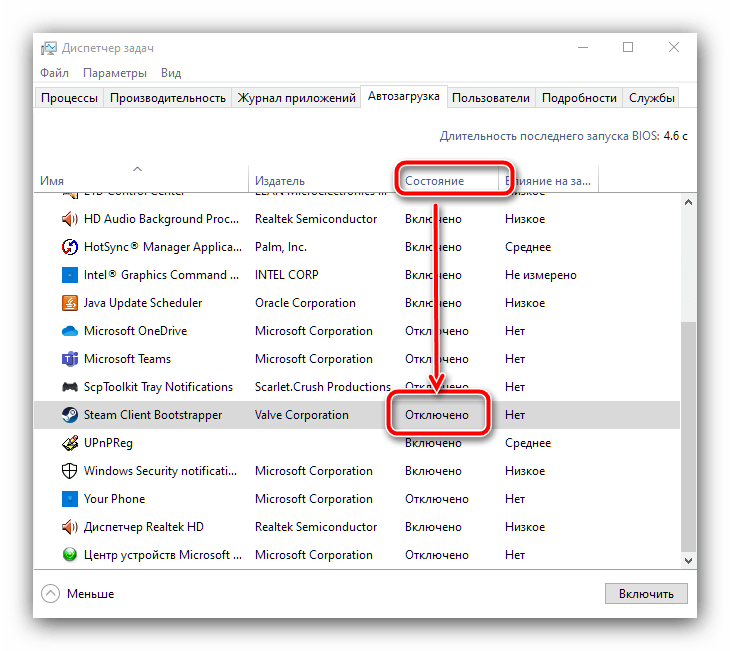Select the HD Audio Background Proc... row name
Viewport: 730px width, 651px height.
tap(161, 219)
